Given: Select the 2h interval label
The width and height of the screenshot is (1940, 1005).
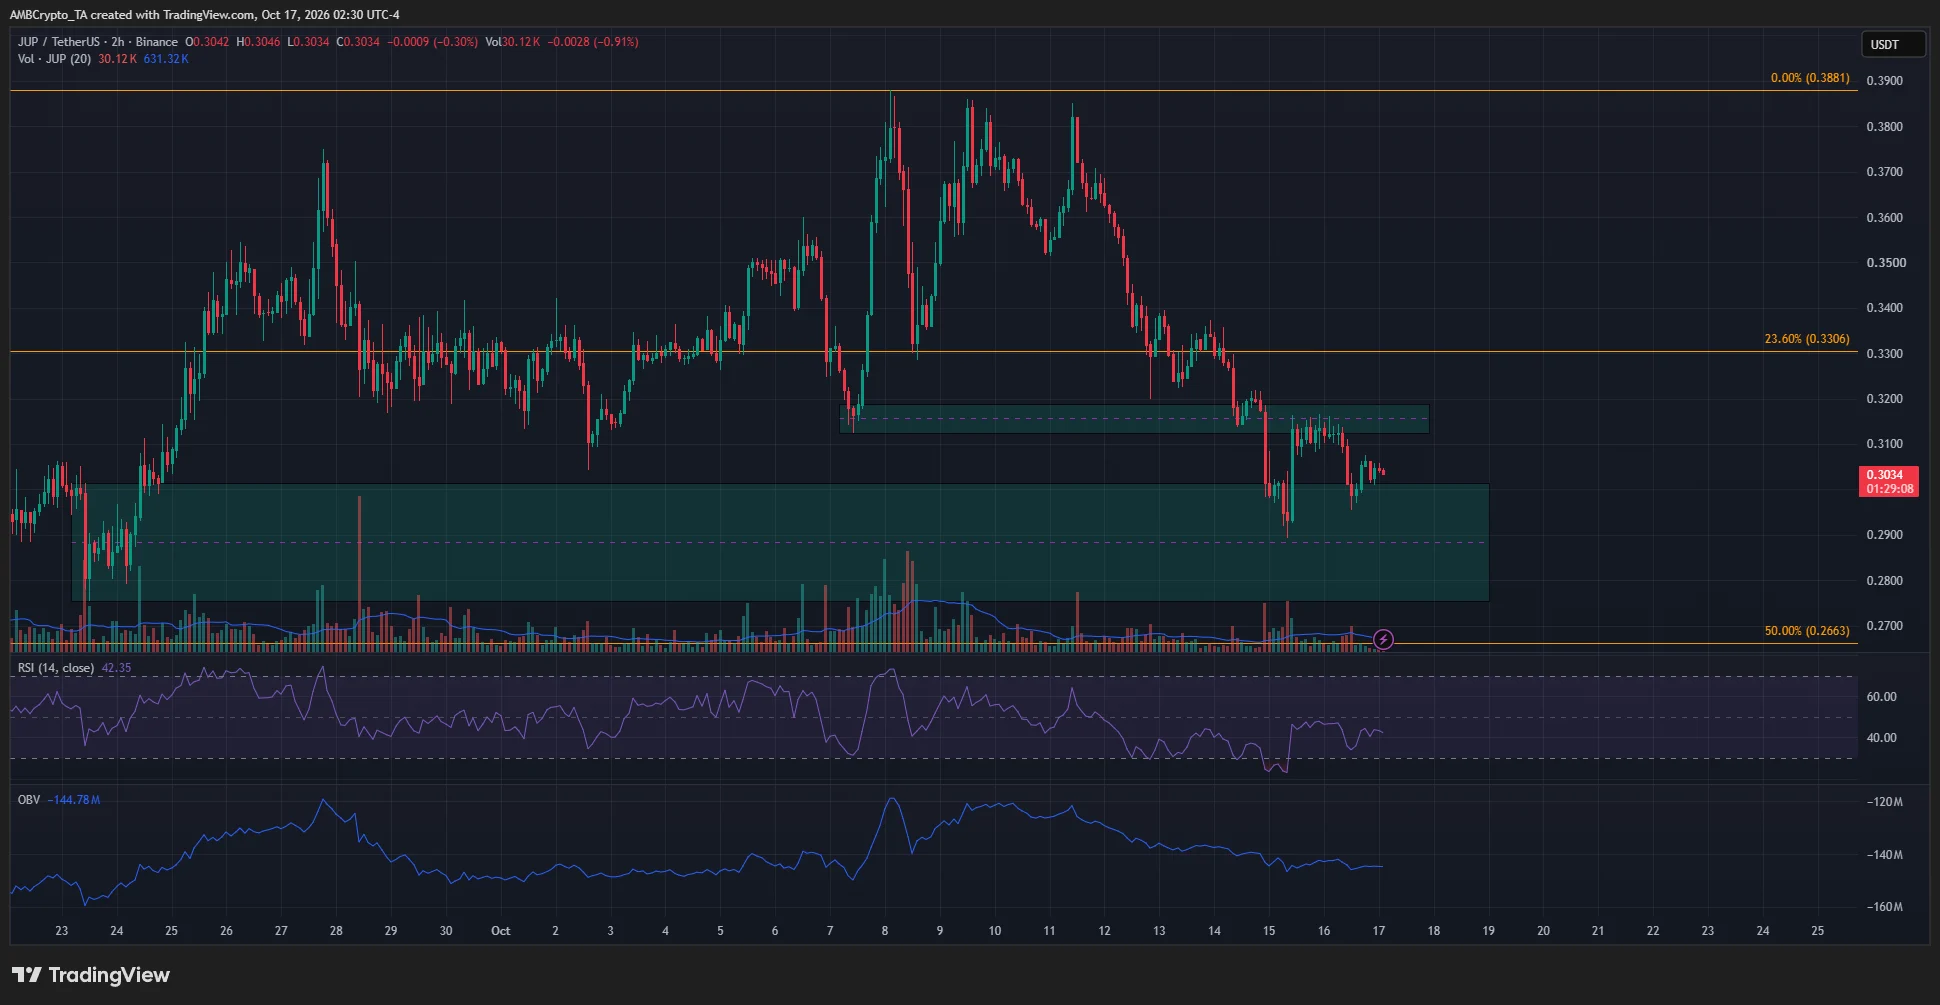Looking at the screenshot, I should pos(118,42).
